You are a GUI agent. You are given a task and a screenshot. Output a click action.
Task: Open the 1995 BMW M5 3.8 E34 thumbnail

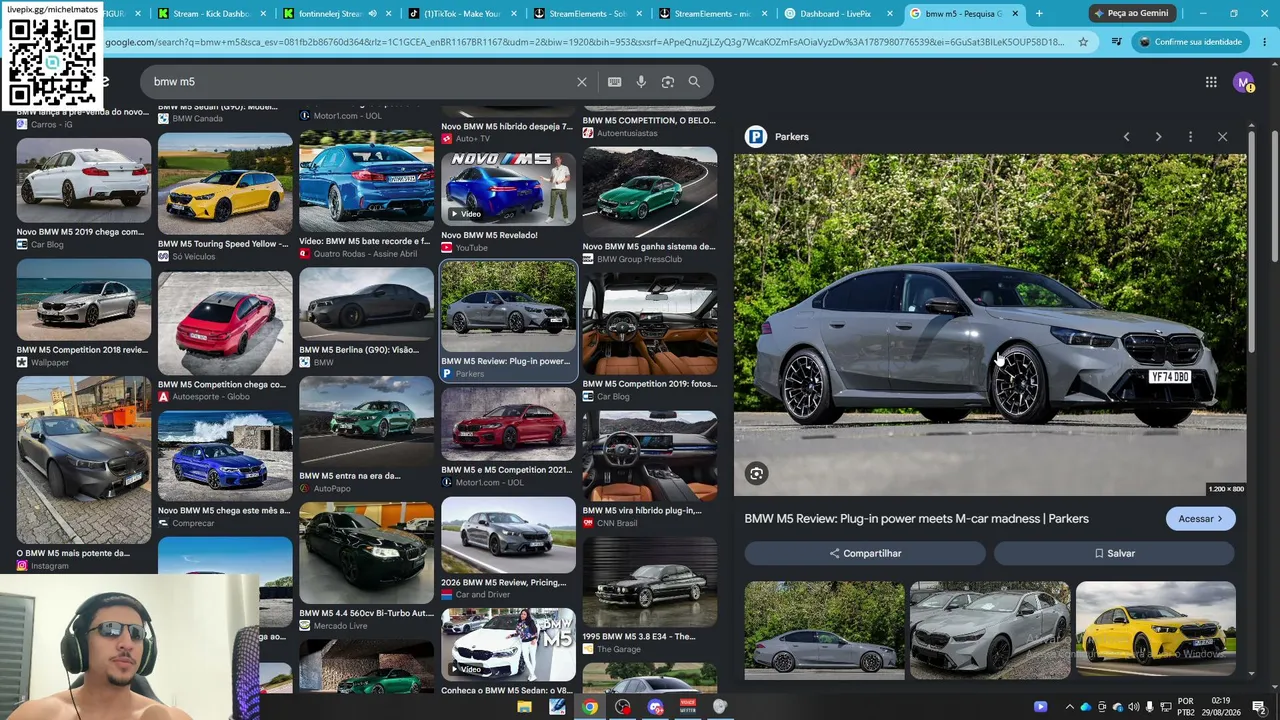click(650, 583)
